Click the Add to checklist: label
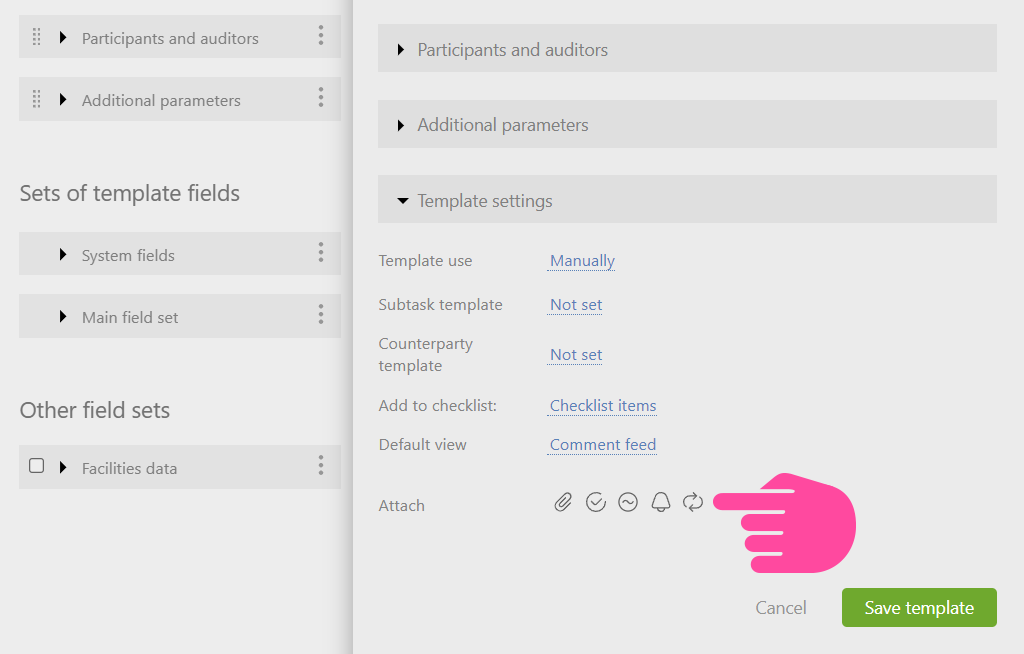This screenshot has width=1024, height=654. click(438, 406)
